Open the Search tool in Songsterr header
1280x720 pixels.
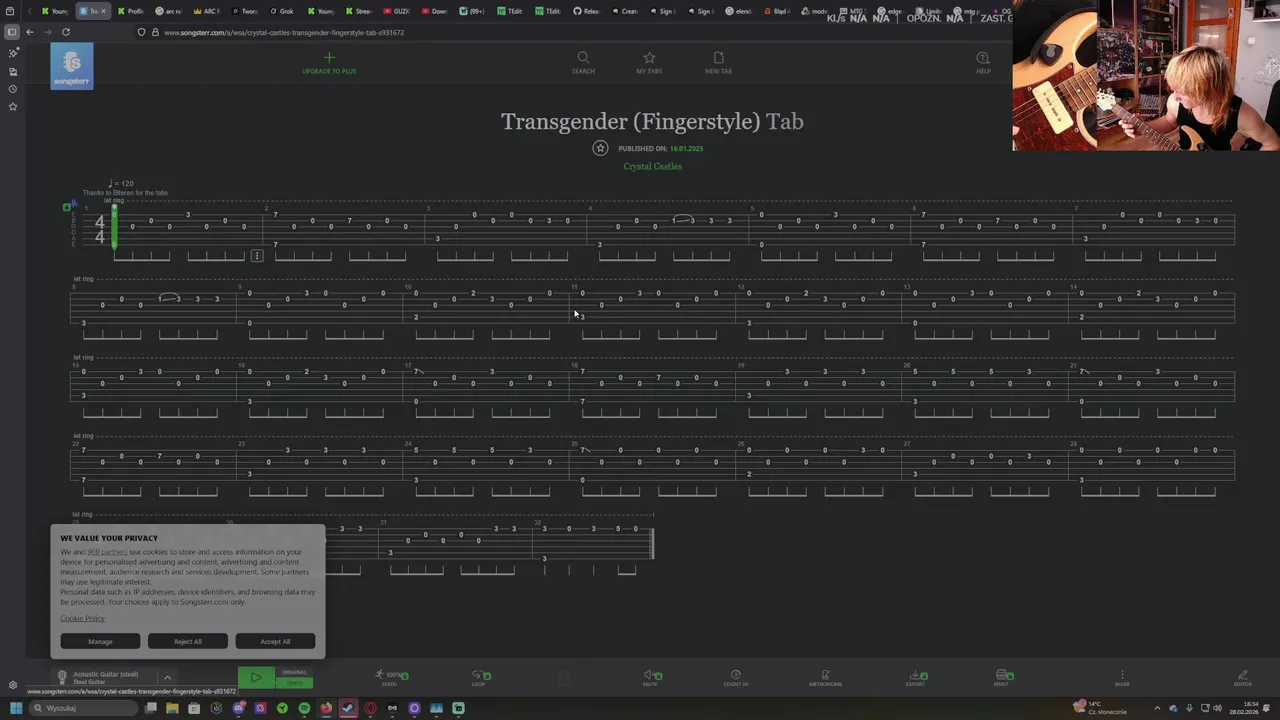pos(583,62)
